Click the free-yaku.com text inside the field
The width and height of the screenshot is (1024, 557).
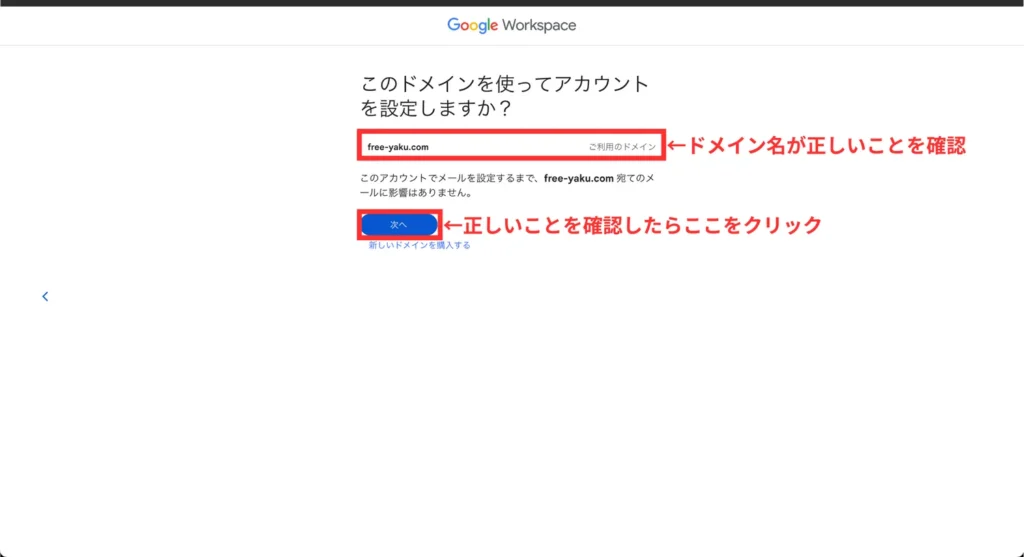398,147
